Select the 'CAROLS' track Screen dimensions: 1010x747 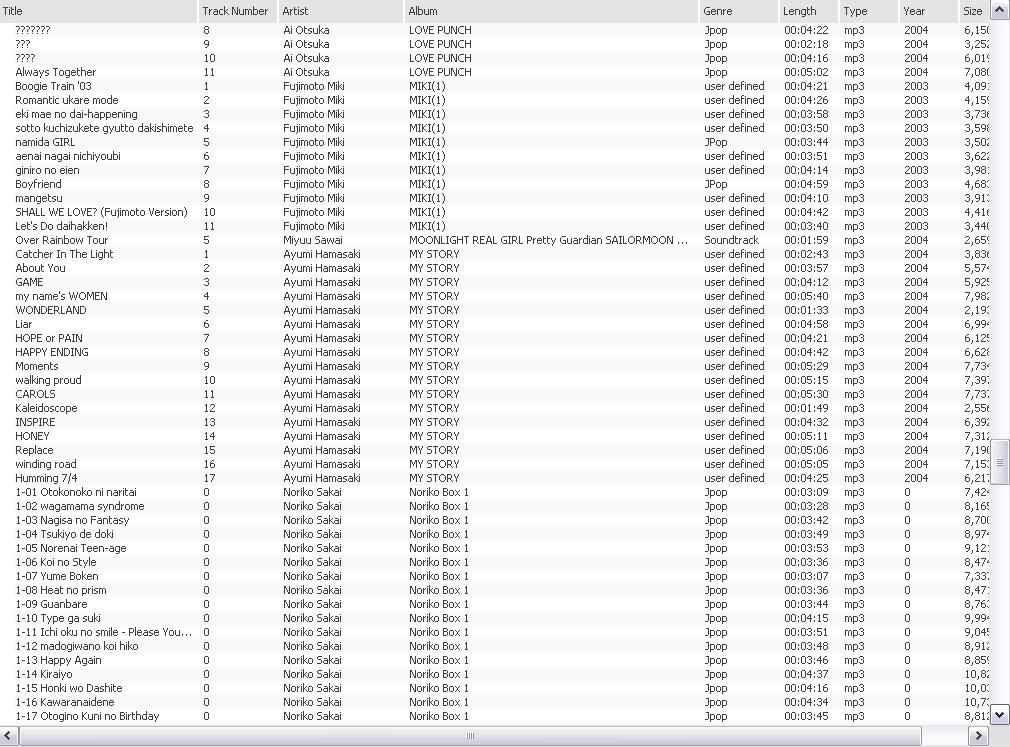click(495, 394)
